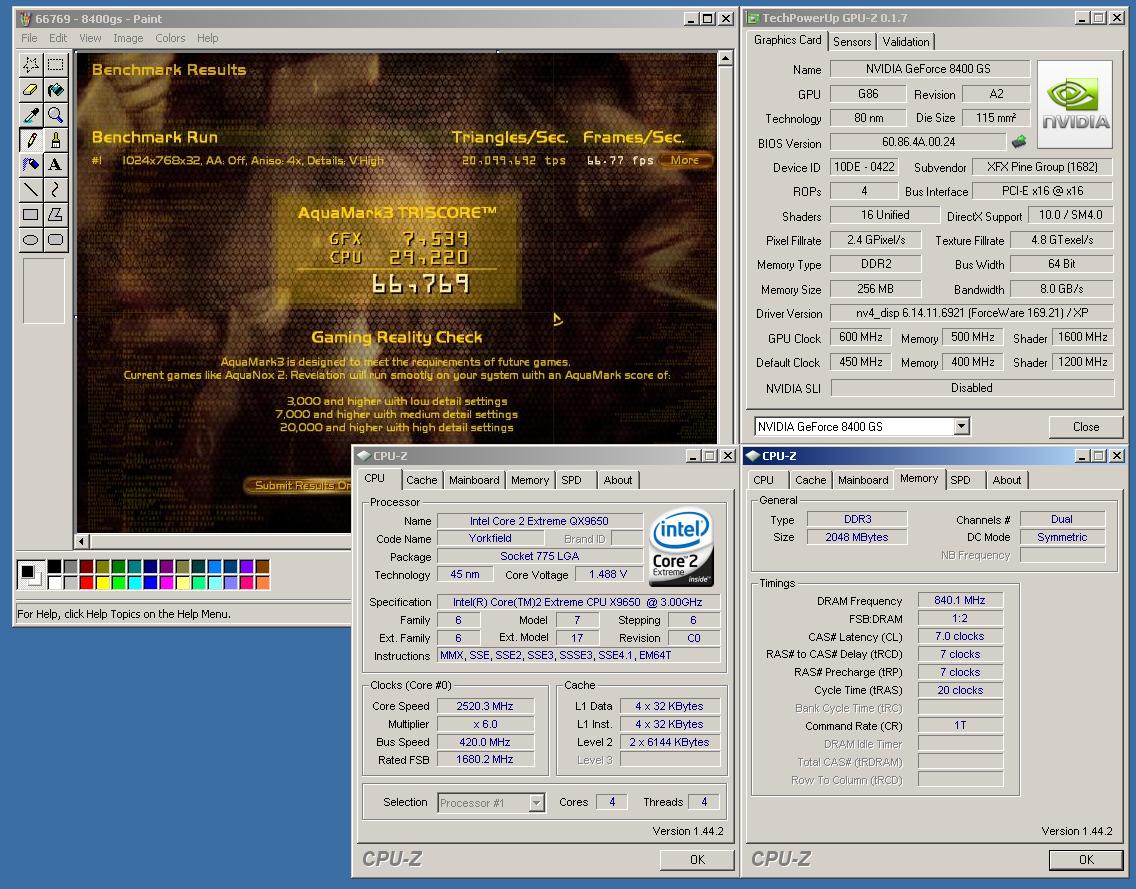The height and width of the screenshot is (889, 1136).
Task: Click the BIOS save chip icon in GPU-Z
Action: tap(1019, 141)
